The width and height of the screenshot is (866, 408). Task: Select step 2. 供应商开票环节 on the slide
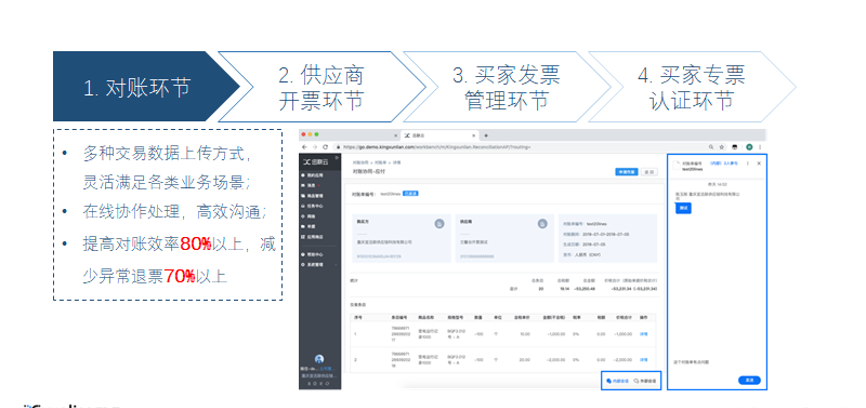[321, 87]
